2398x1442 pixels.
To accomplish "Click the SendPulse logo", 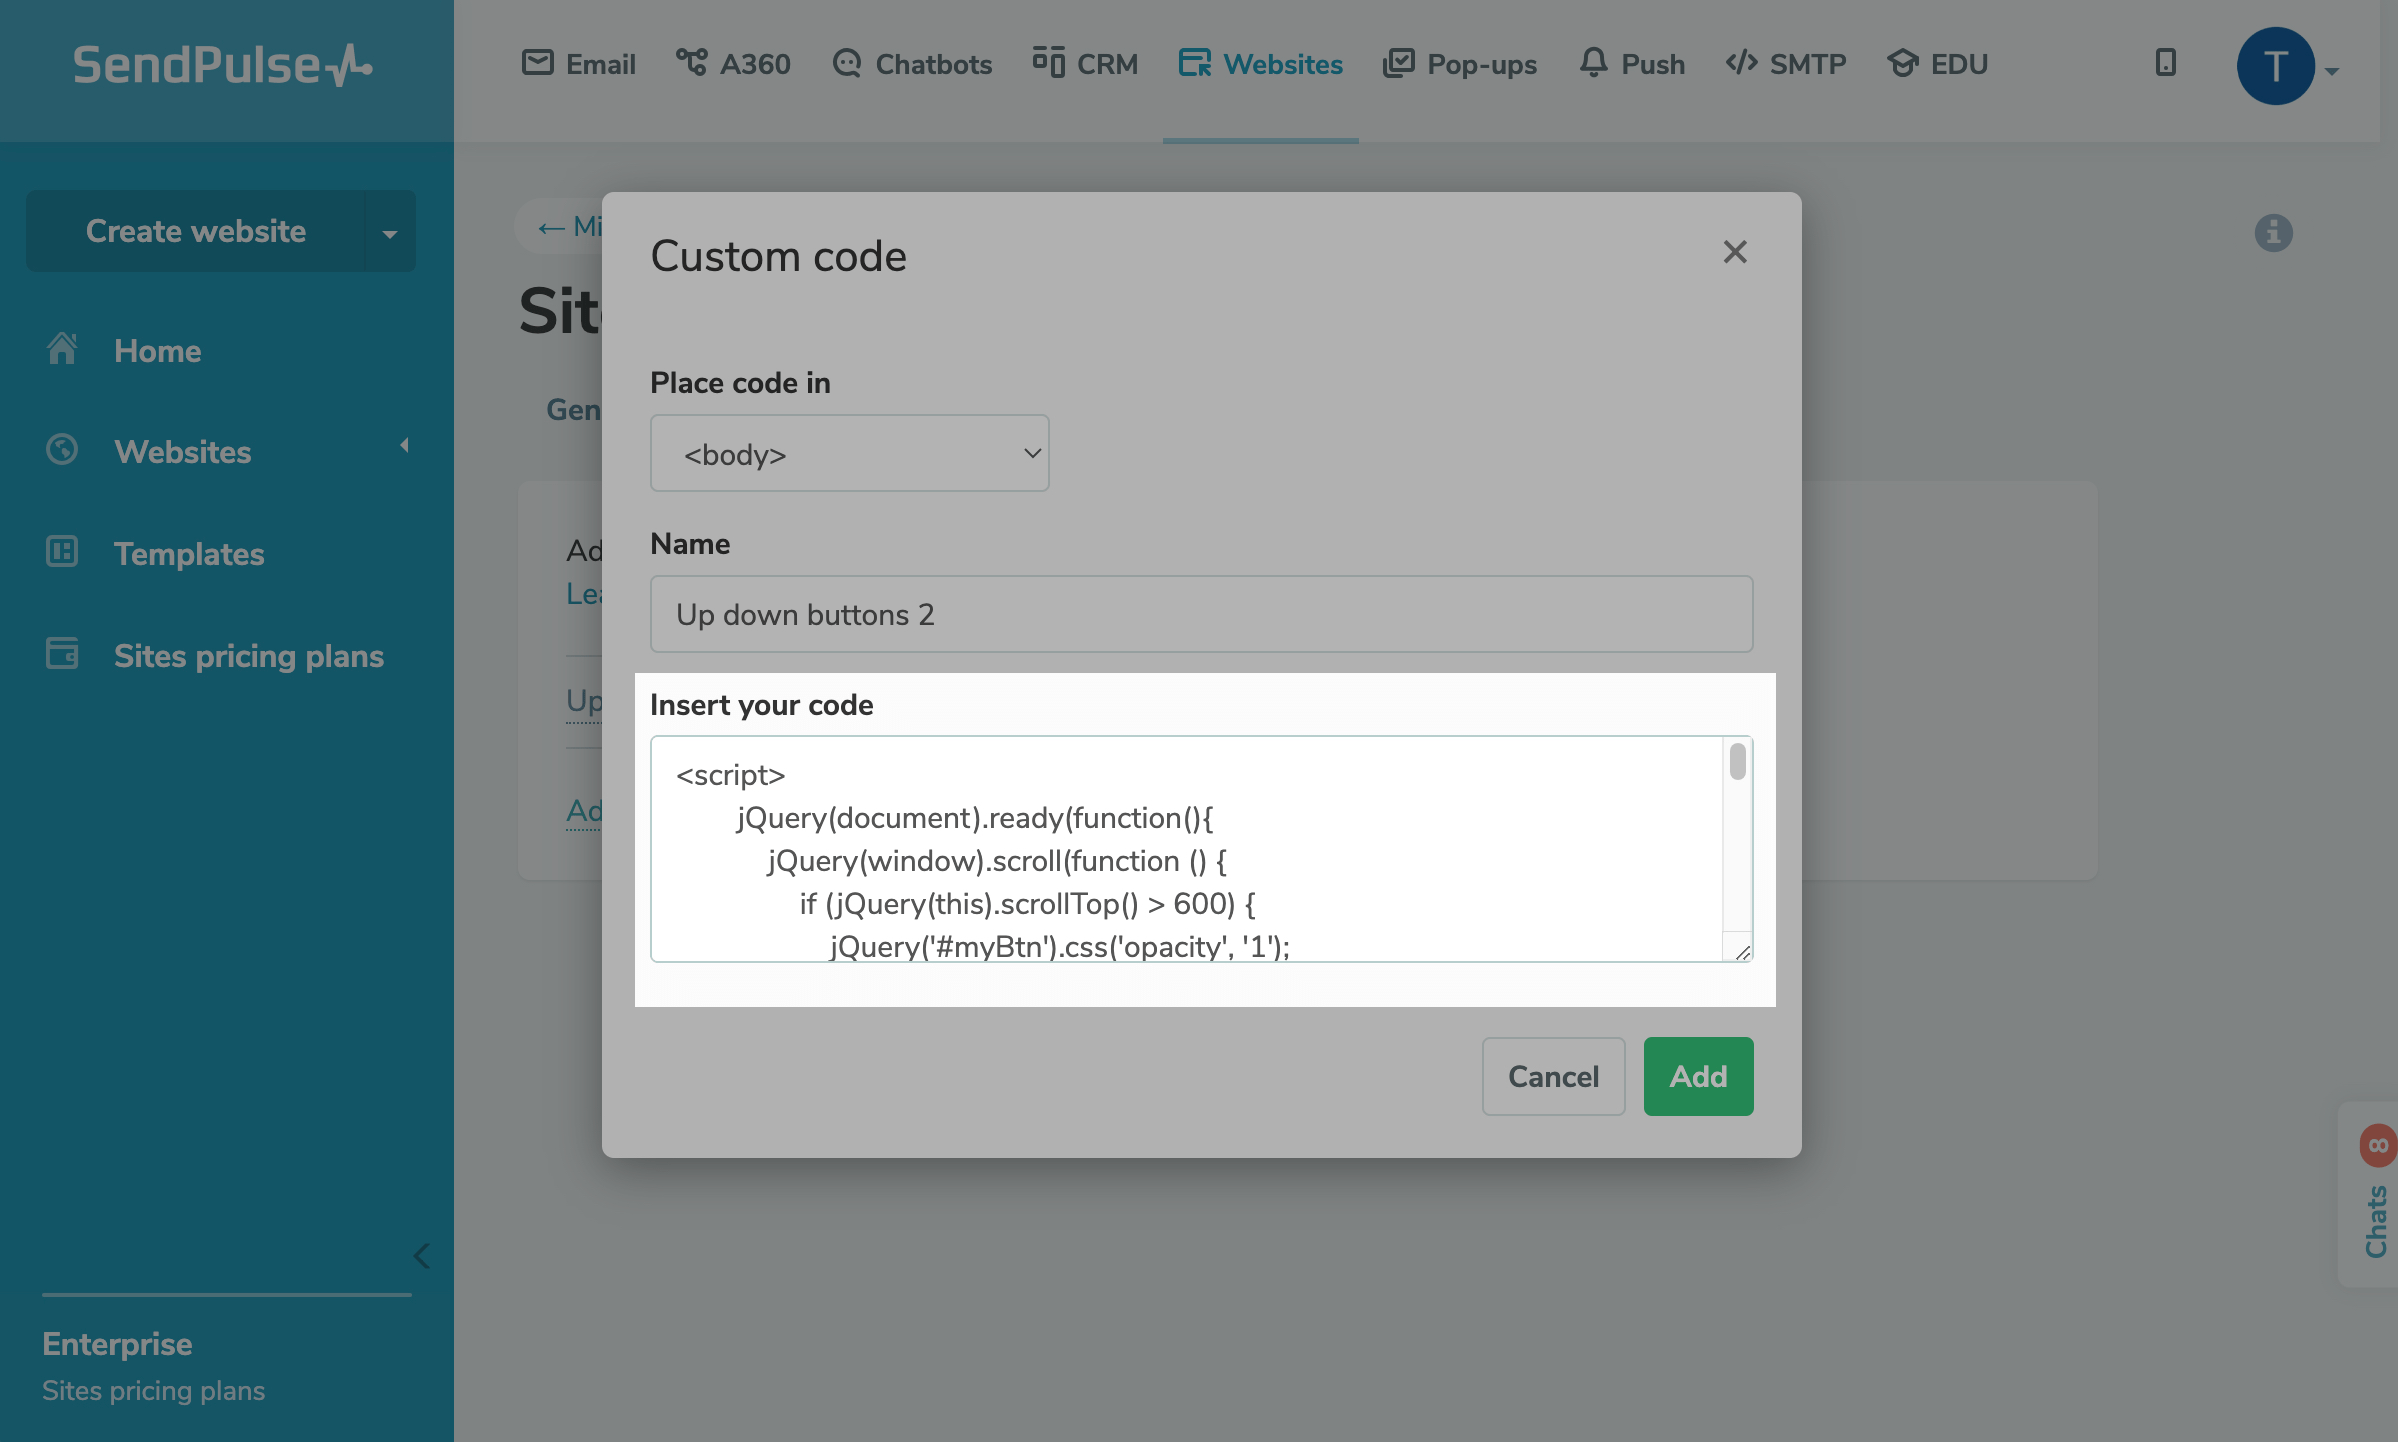I will (222, 66).
